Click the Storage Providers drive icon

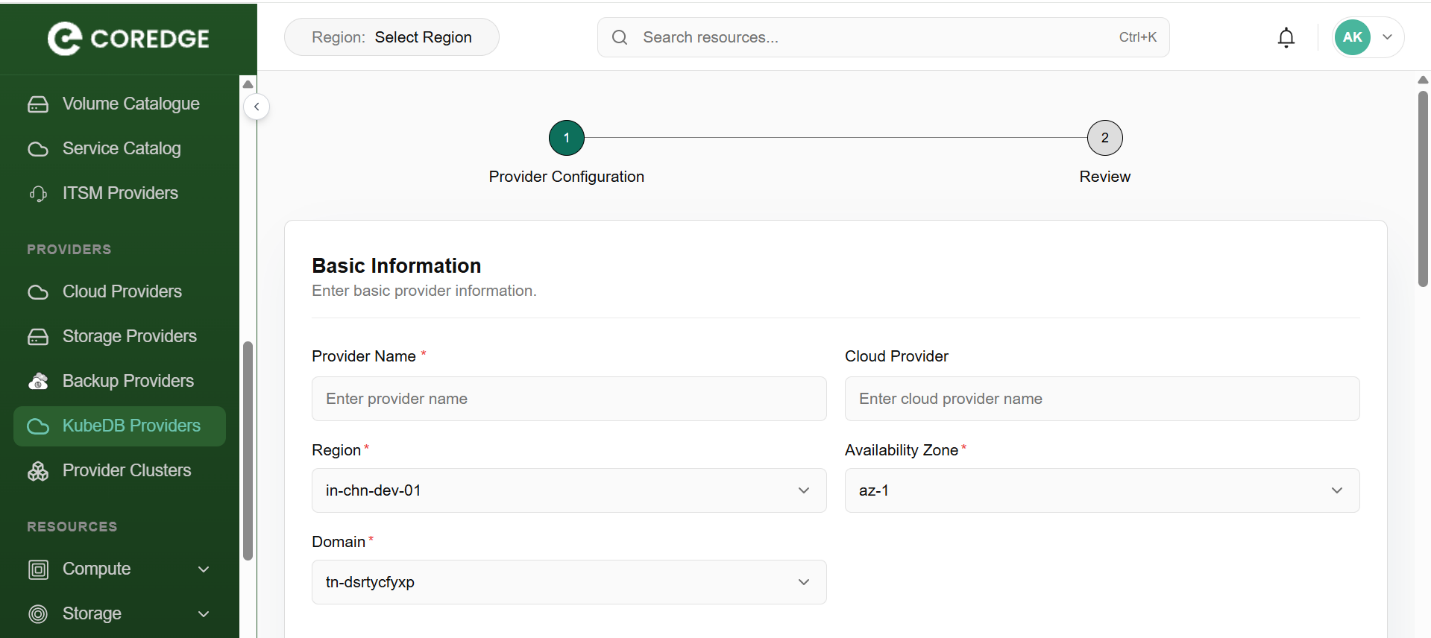click(x=38, y=337)
